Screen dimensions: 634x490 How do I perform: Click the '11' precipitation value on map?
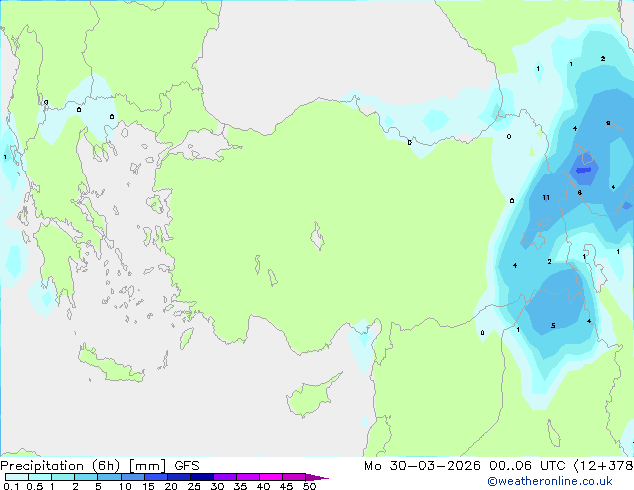click(546, 198)
